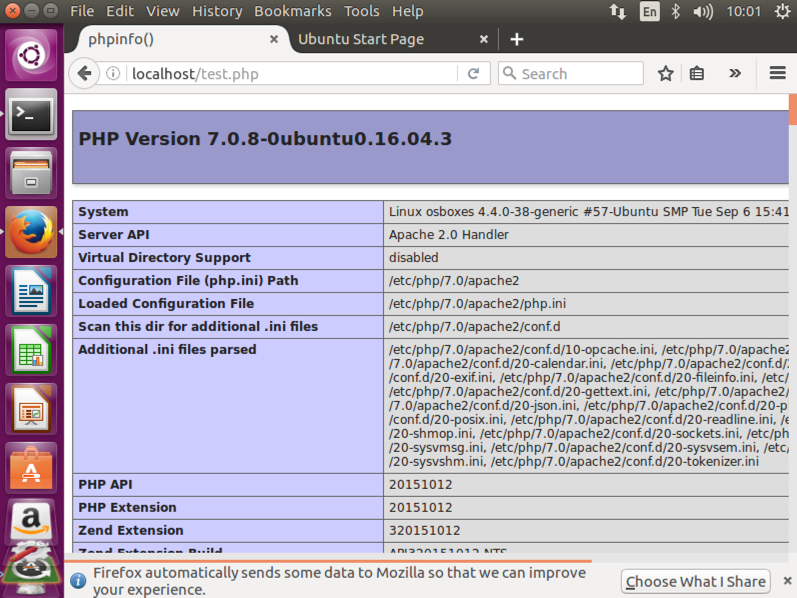Click the Linux osboxes system value
The height and width of the screenshot is (598, 797).
589,212
